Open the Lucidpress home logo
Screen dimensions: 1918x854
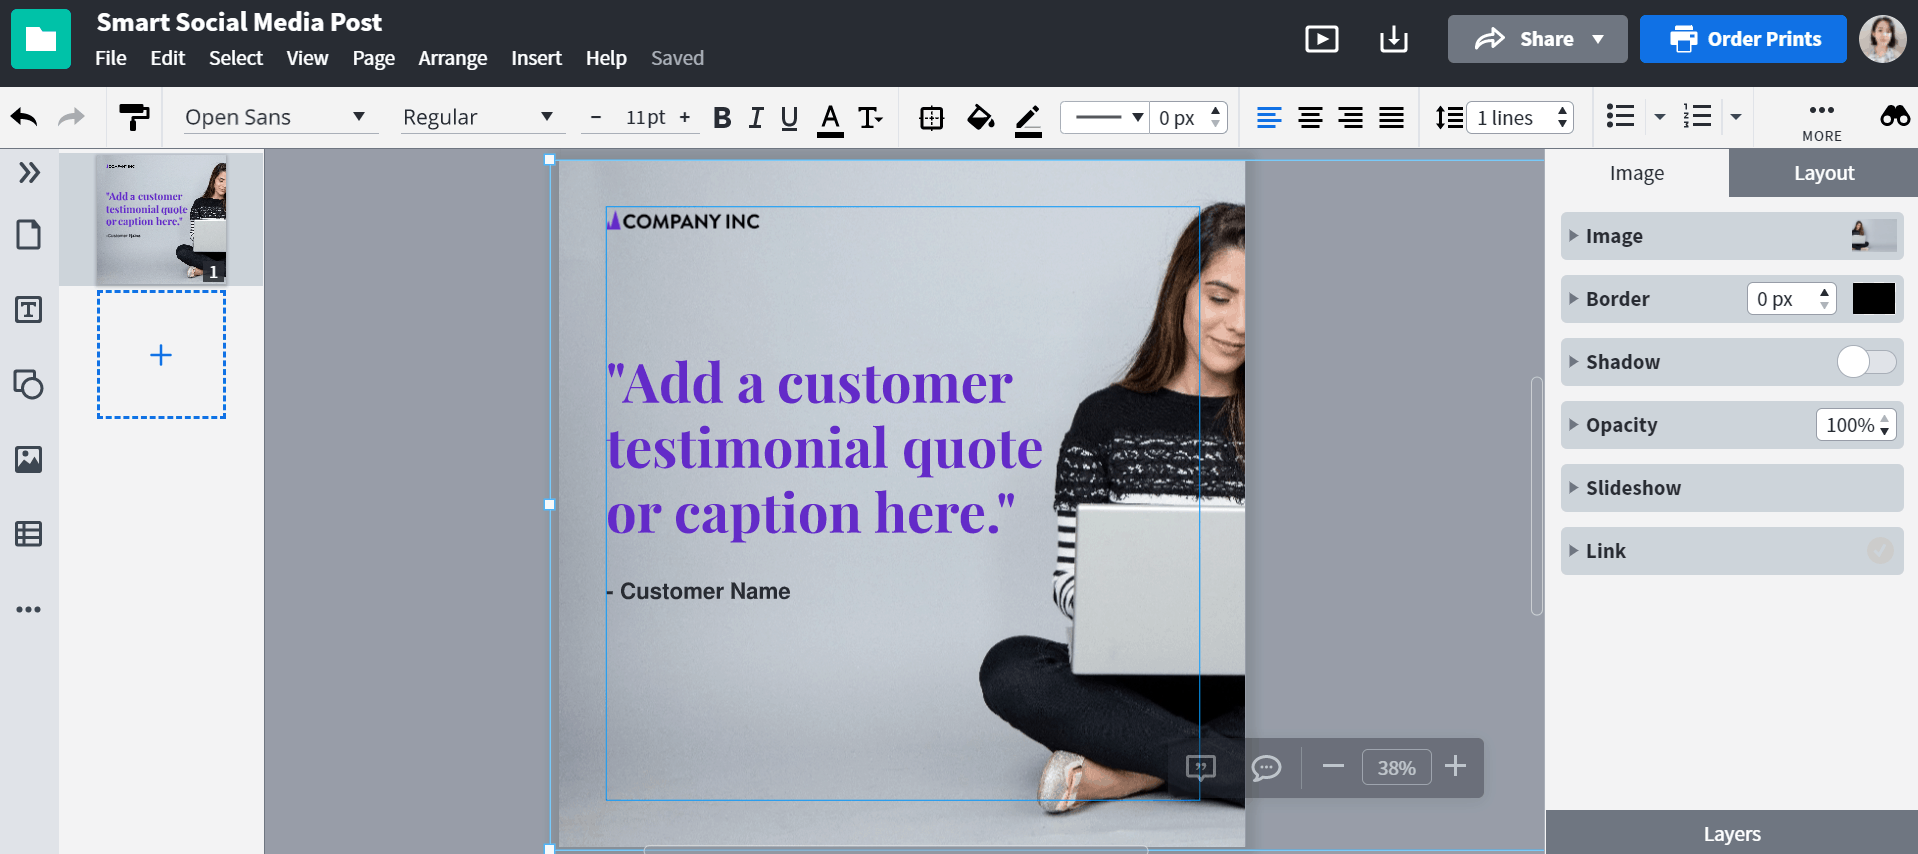click(41, 39)
